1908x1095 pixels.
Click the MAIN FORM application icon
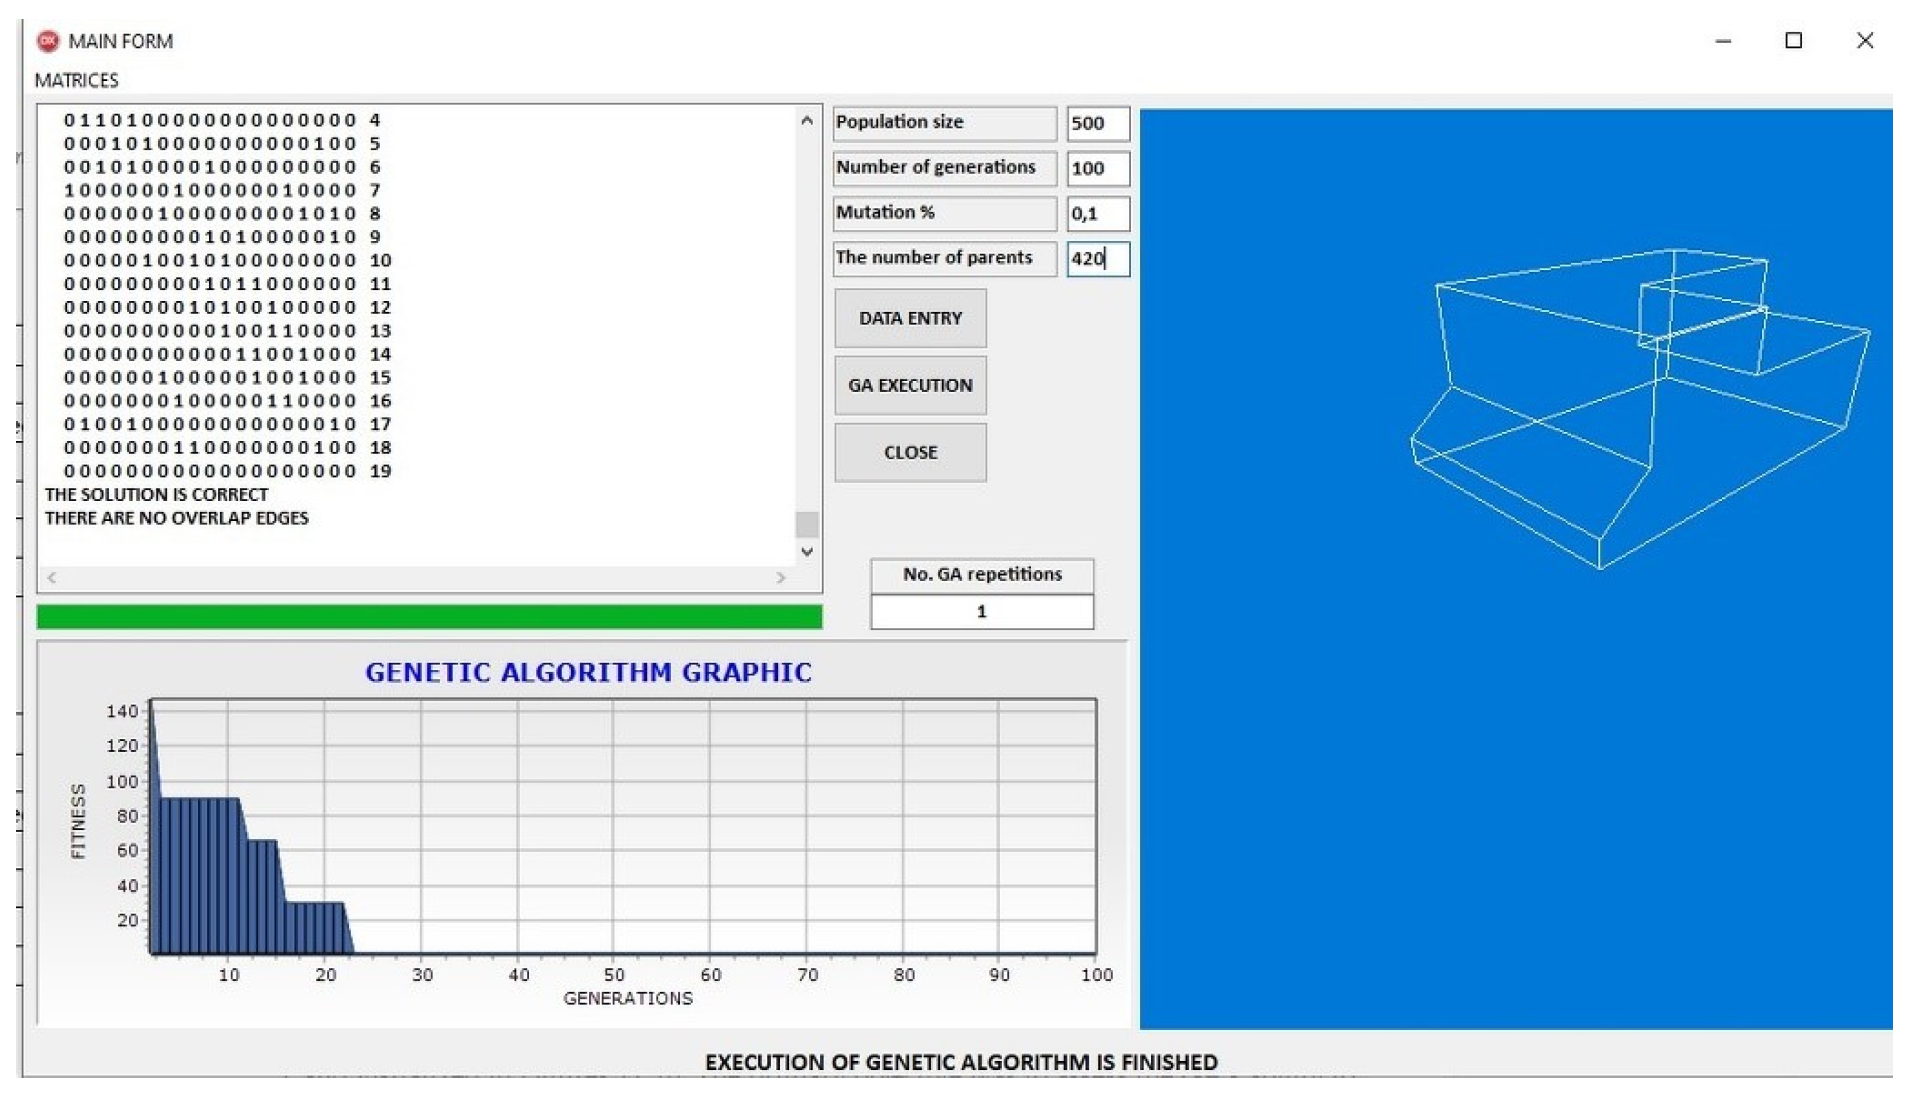click(47, 41)
